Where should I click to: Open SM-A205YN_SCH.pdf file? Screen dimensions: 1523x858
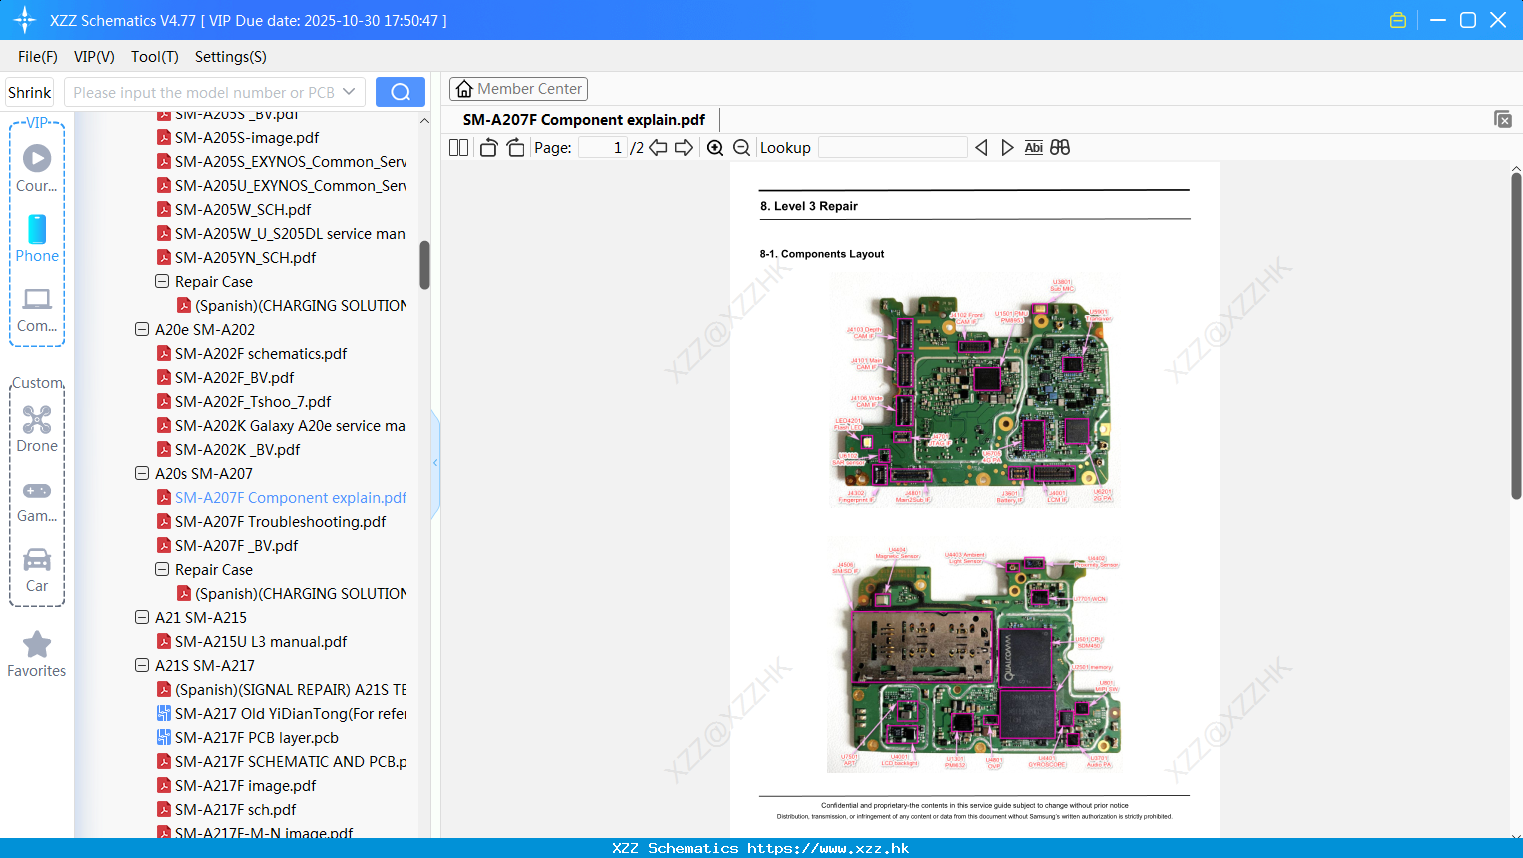point(236,257)
